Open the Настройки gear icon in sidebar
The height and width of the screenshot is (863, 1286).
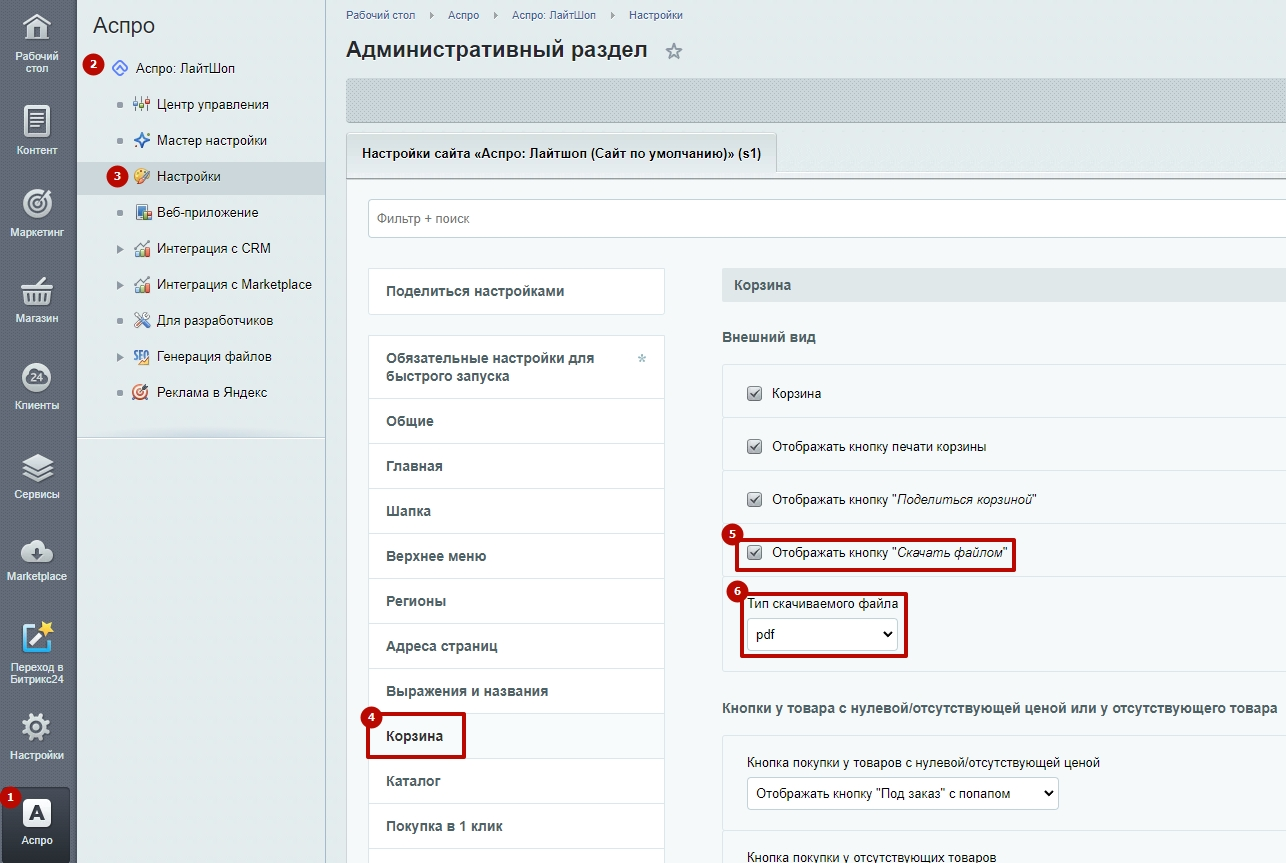(37, 727)
